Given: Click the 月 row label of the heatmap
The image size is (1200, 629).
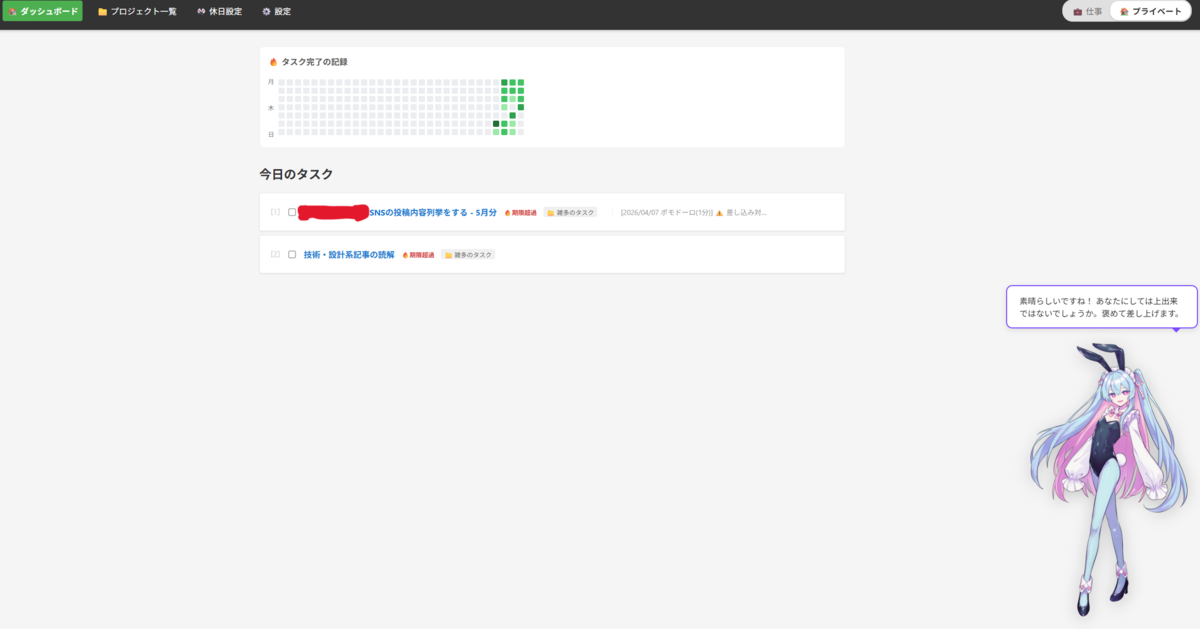Looking at the screenshot, I should (271, 82).
